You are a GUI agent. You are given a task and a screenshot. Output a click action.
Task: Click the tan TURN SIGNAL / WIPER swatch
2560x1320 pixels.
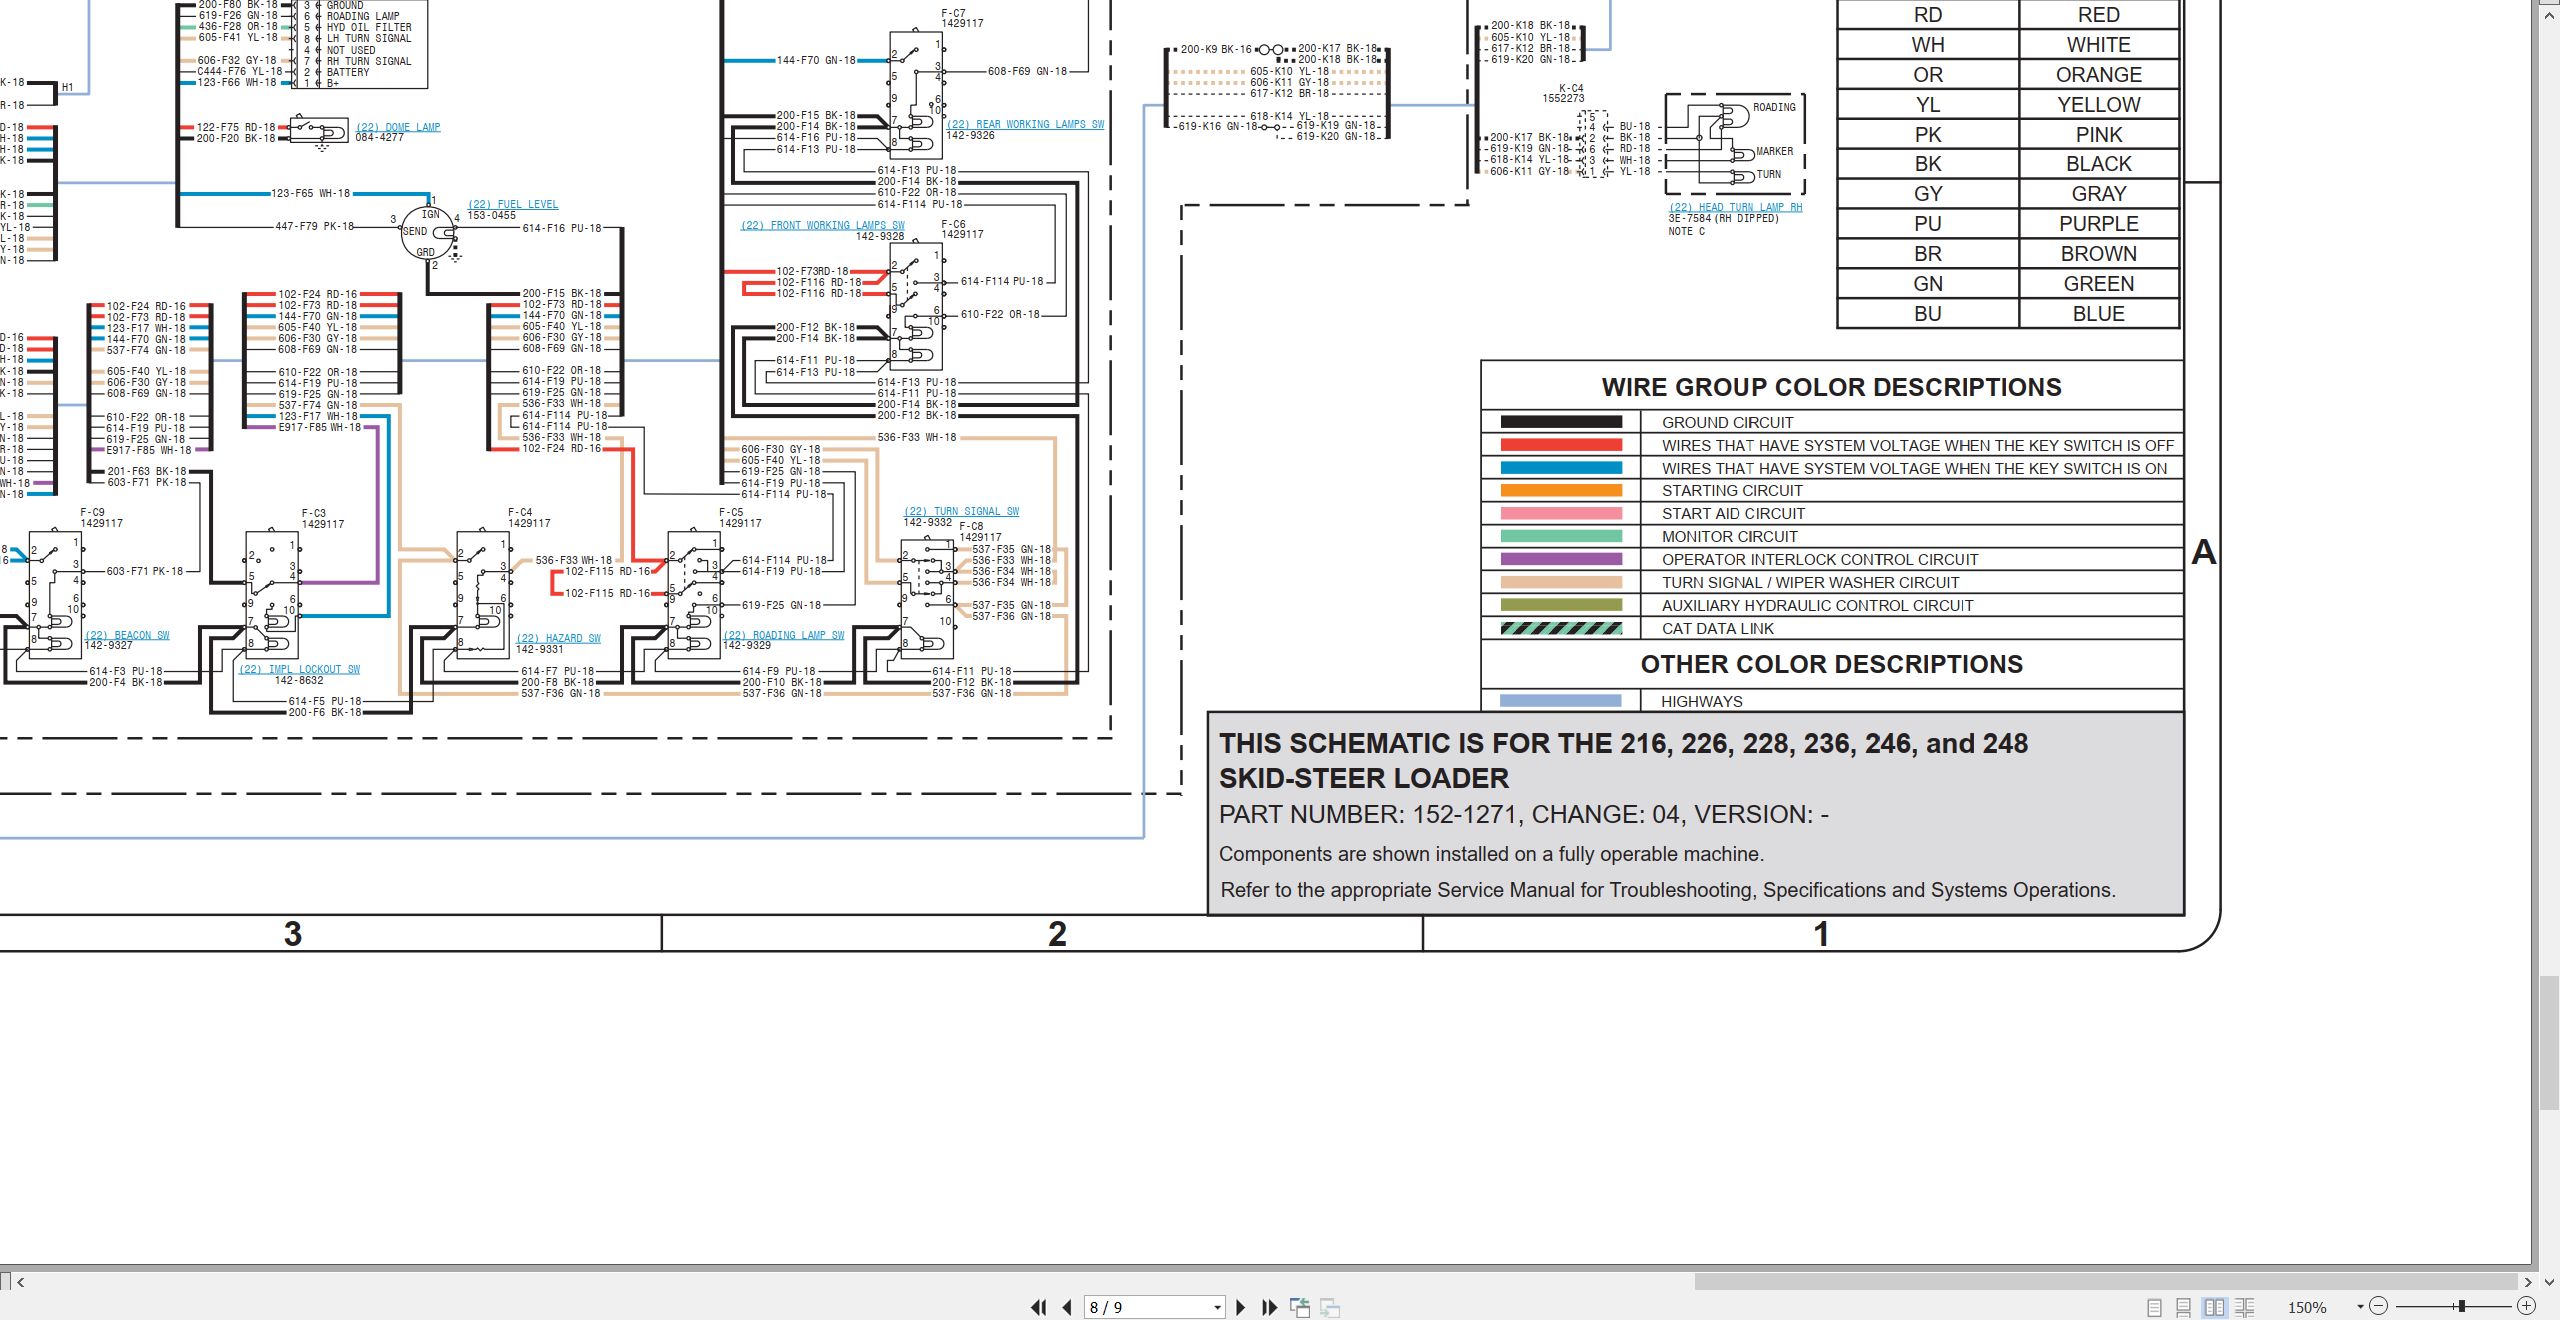(1561, 582)
